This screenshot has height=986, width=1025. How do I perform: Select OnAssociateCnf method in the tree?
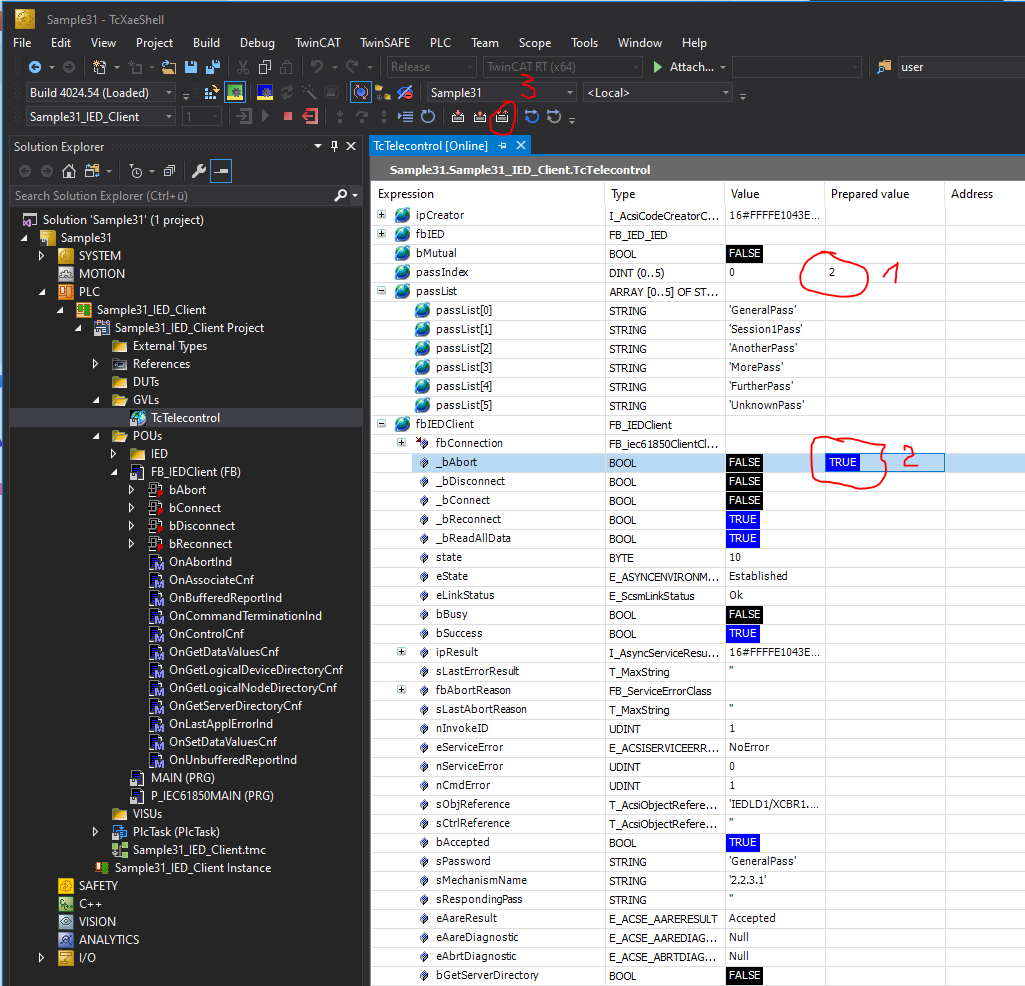(x=211, y=579)
